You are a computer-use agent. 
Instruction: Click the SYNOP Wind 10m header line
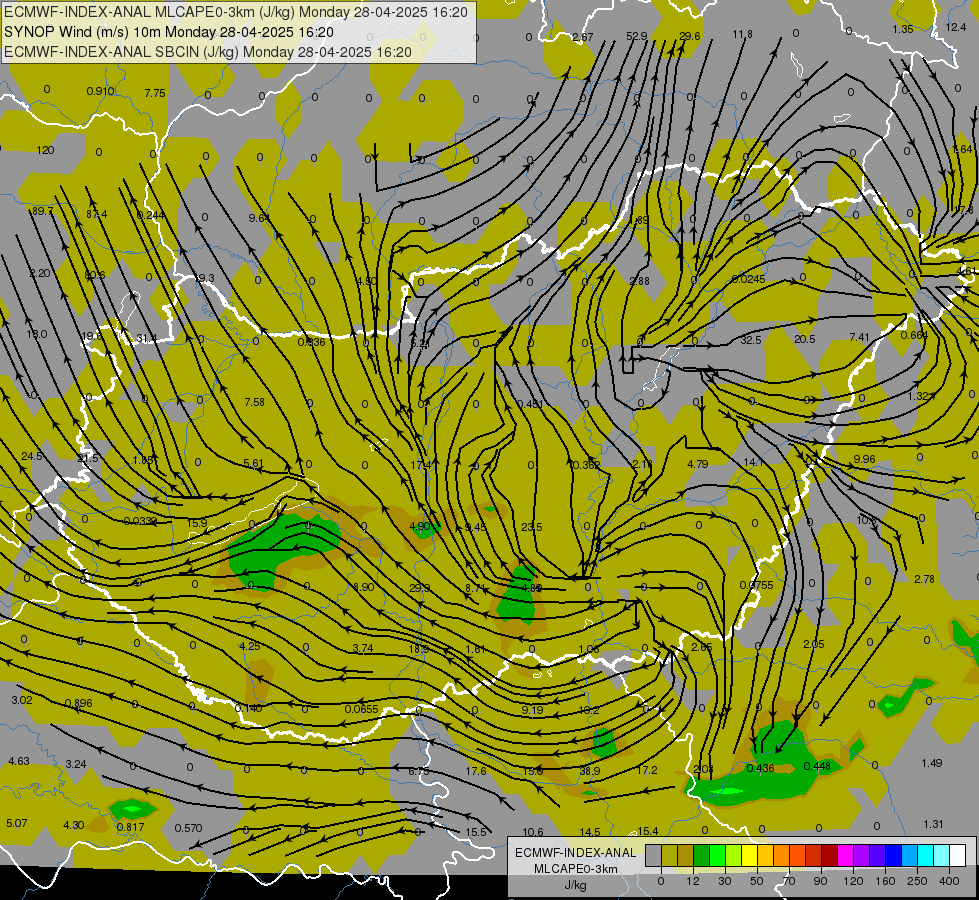pyautogui.click(x=169, y=32)
